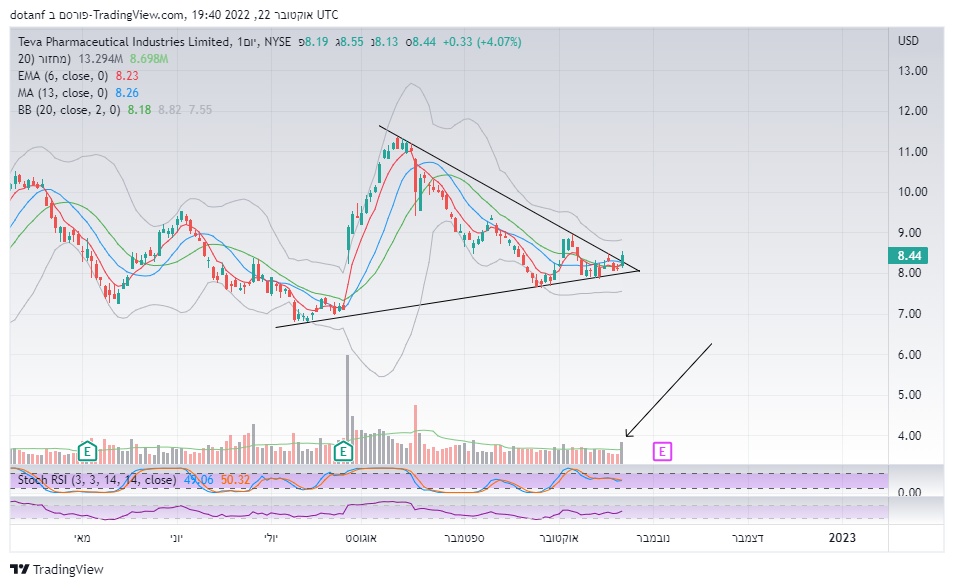Image resolution: width=954 pixels, height=587 pixels.
Task: Click the EMA value 8.23 in legend
Action: (127, 76)
